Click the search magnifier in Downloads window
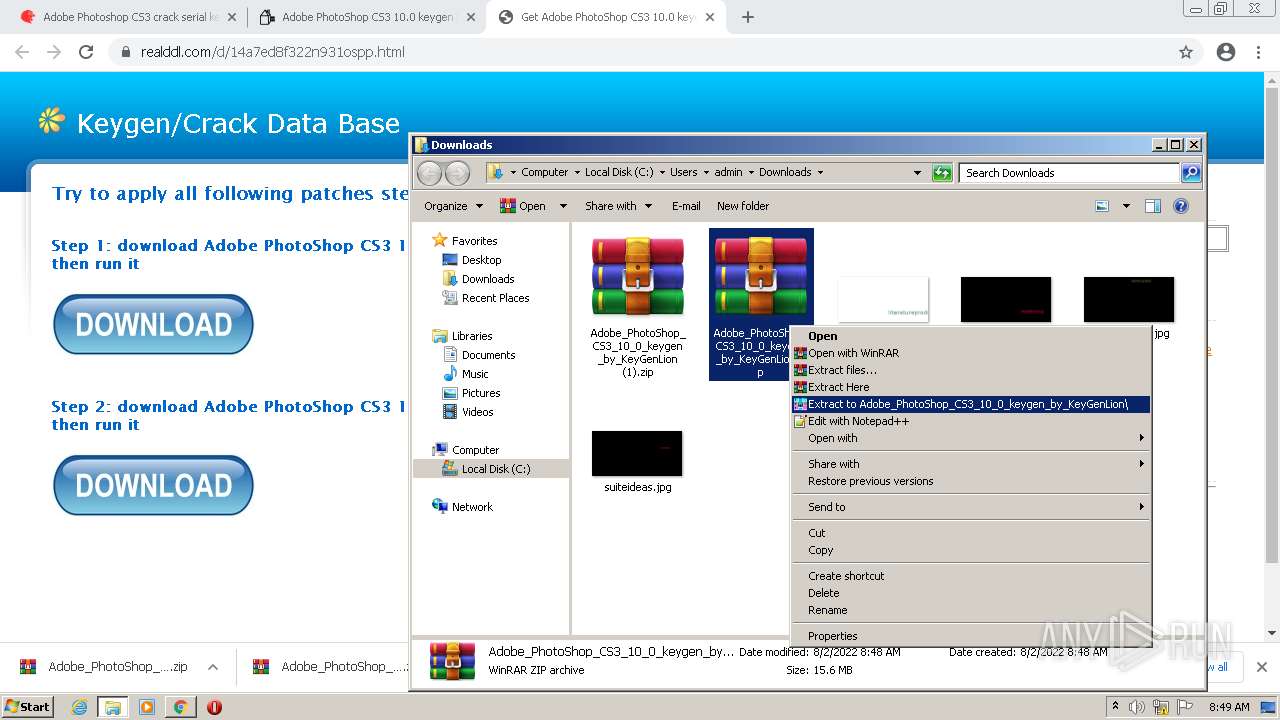The height and width of the screenshot is (720, 1280). (x=1190, y=172)
